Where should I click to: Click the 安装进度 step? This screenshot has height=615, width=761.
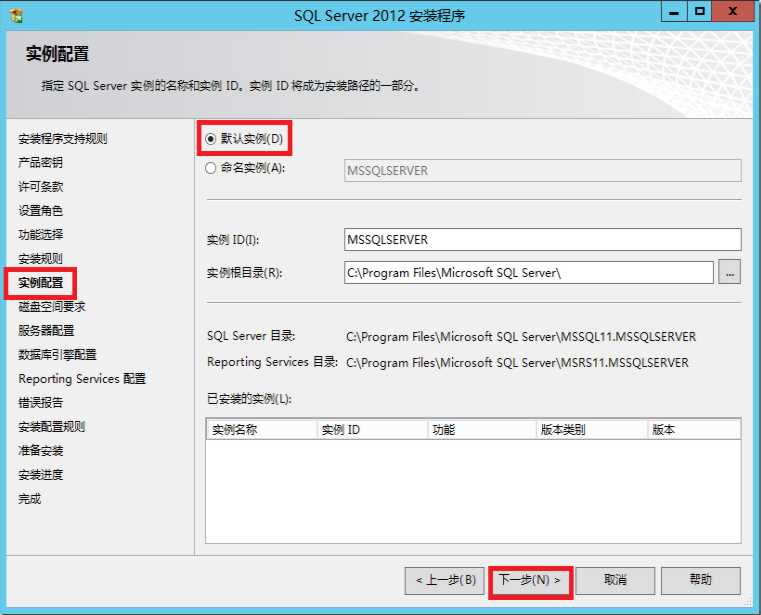[x=40, y=475]
